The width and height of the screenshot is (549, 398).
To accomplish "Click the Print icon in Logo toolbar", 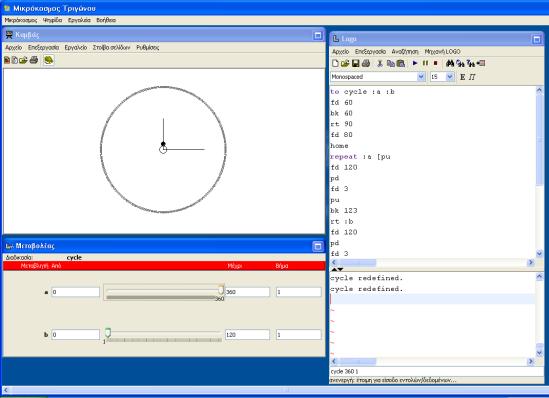I will pyautogui.click(x=366, y=63).
